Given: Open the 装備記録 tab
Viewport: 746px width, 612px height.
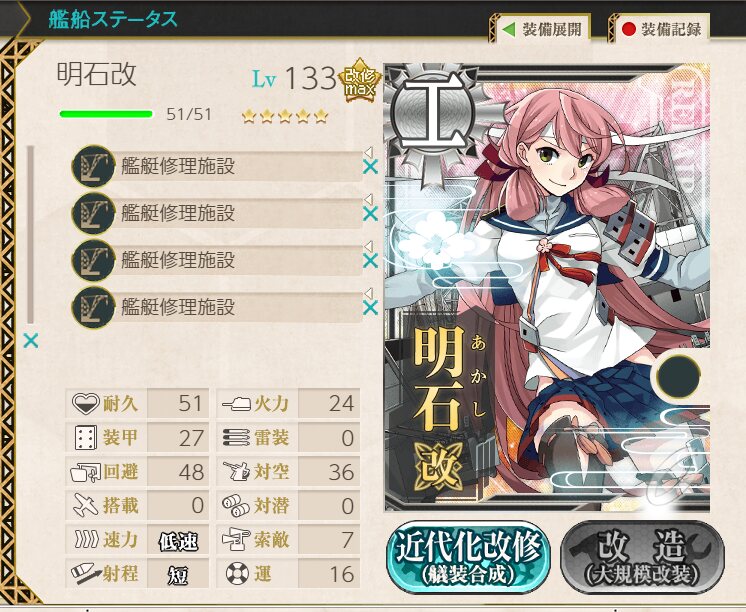Looking at the screenshot, I should [x=661, y=30].
